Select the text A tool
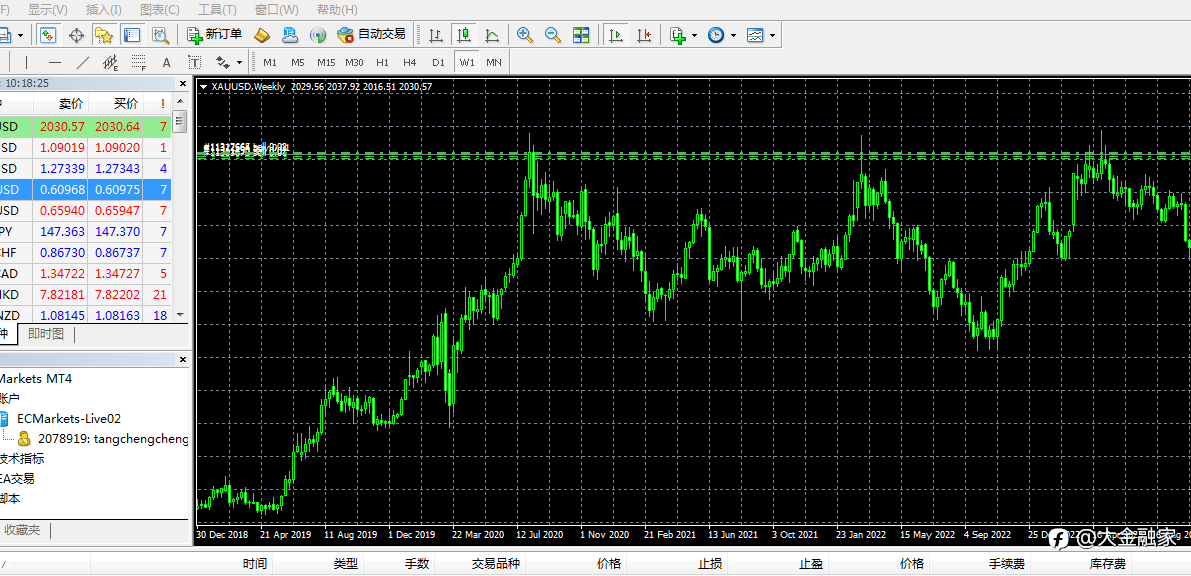The height and width of the screenshot is (576, 1191). (x=166, y=62)
